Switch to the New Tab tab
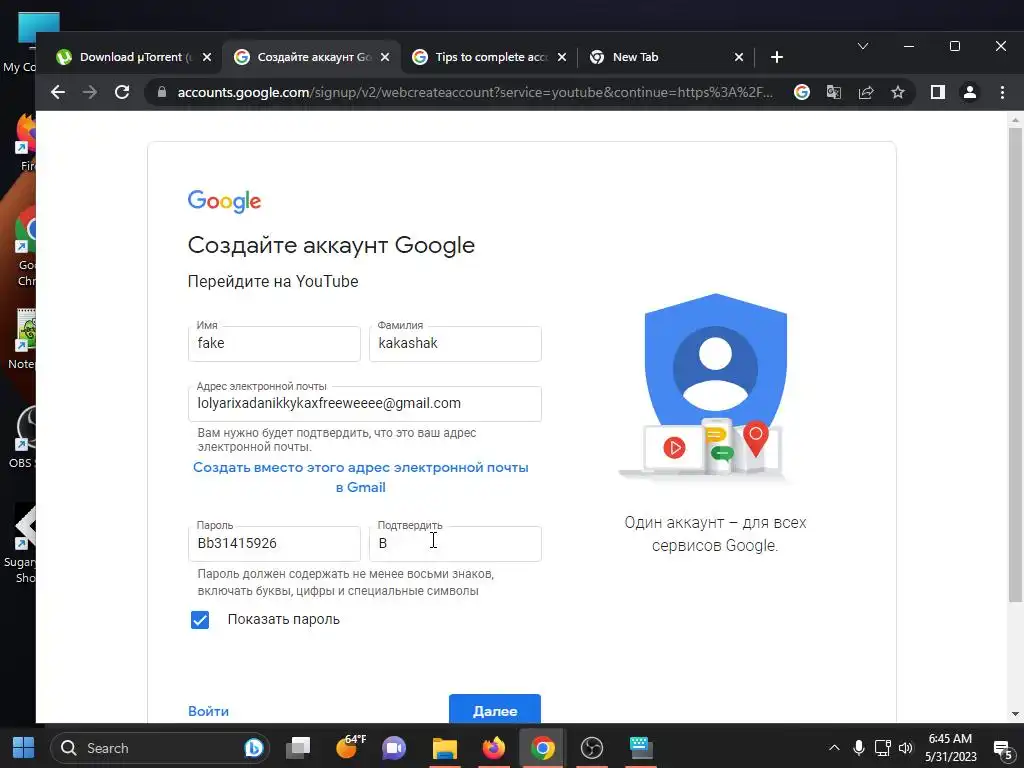The width and height of the screenshot is (1024, 768). [x=666, y=57]
